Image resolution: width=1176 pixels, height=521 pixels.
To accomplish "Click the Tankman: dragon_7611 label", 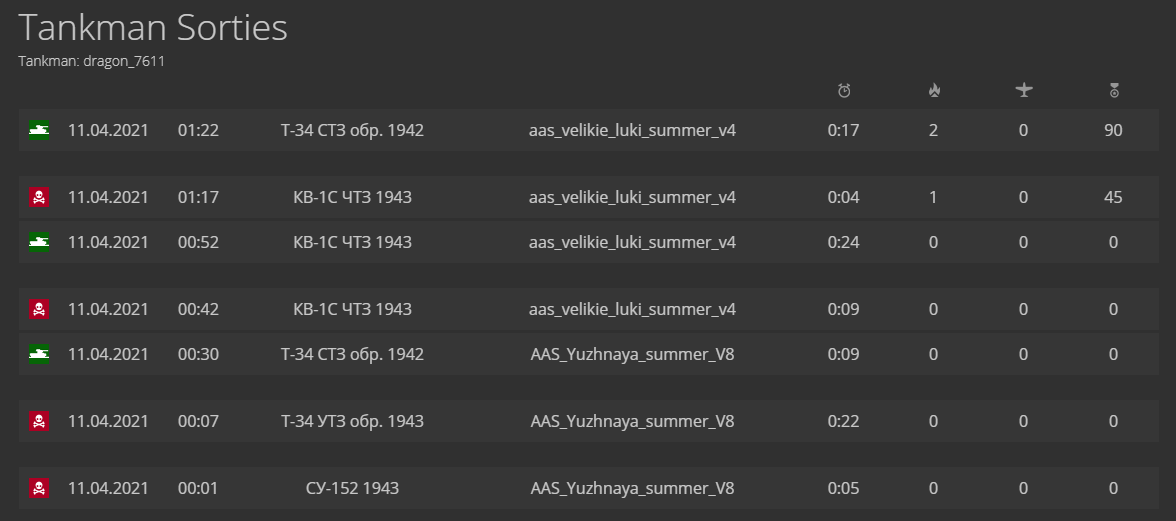I will [92, 61].
